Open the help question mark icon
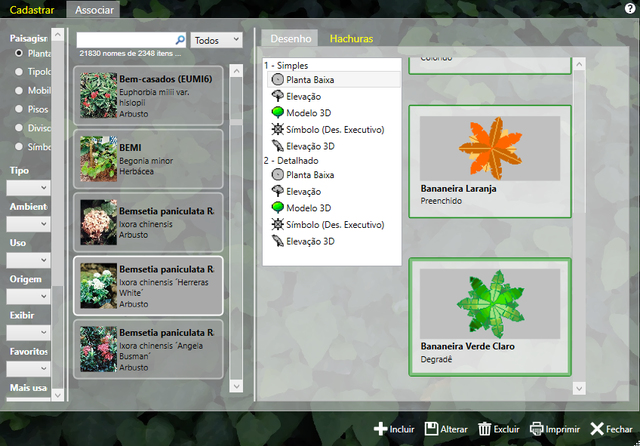This screenshot has width=640, height=446. point(630,9)
